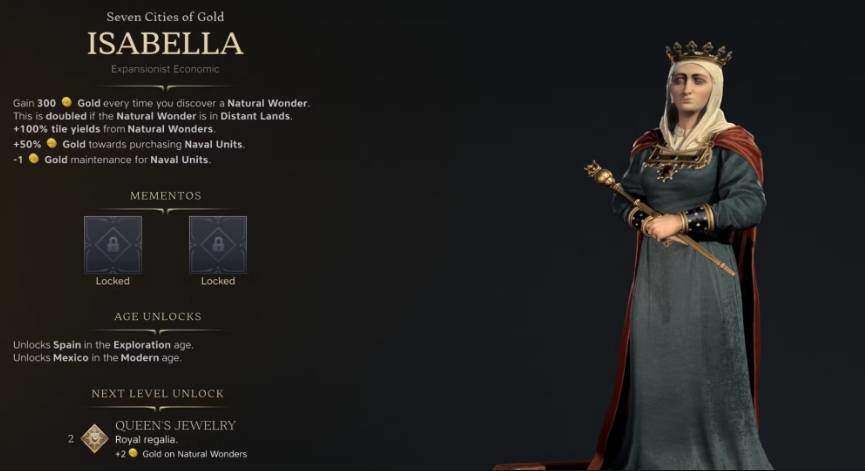Click the ISABELLA leader name title
This screenshot has width=865, height=471.
point(165,44)
